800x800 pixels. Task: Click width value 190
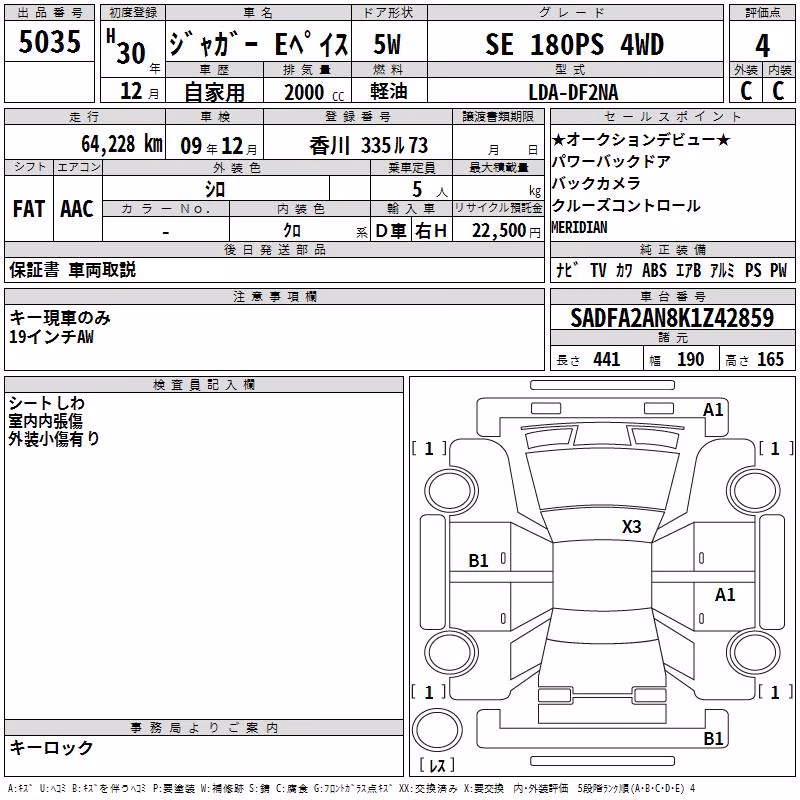point(690,359)
